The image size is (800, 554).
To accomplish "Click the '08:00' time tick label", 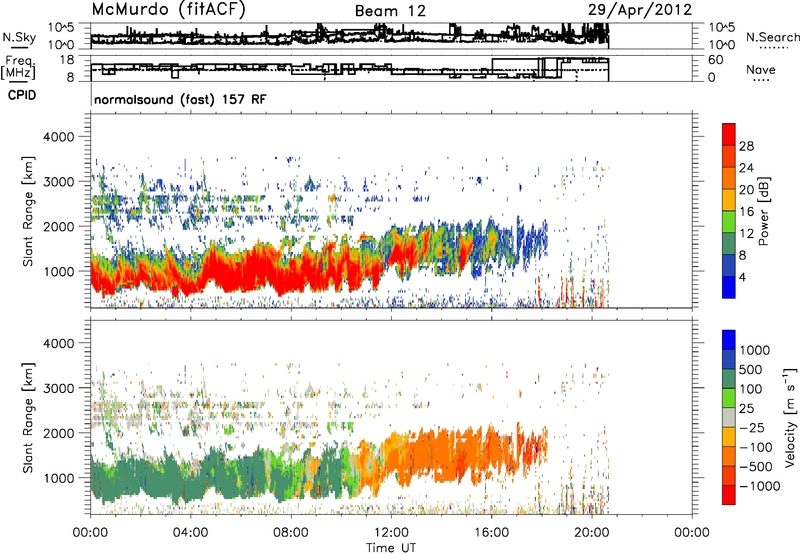I will [291, 533].
